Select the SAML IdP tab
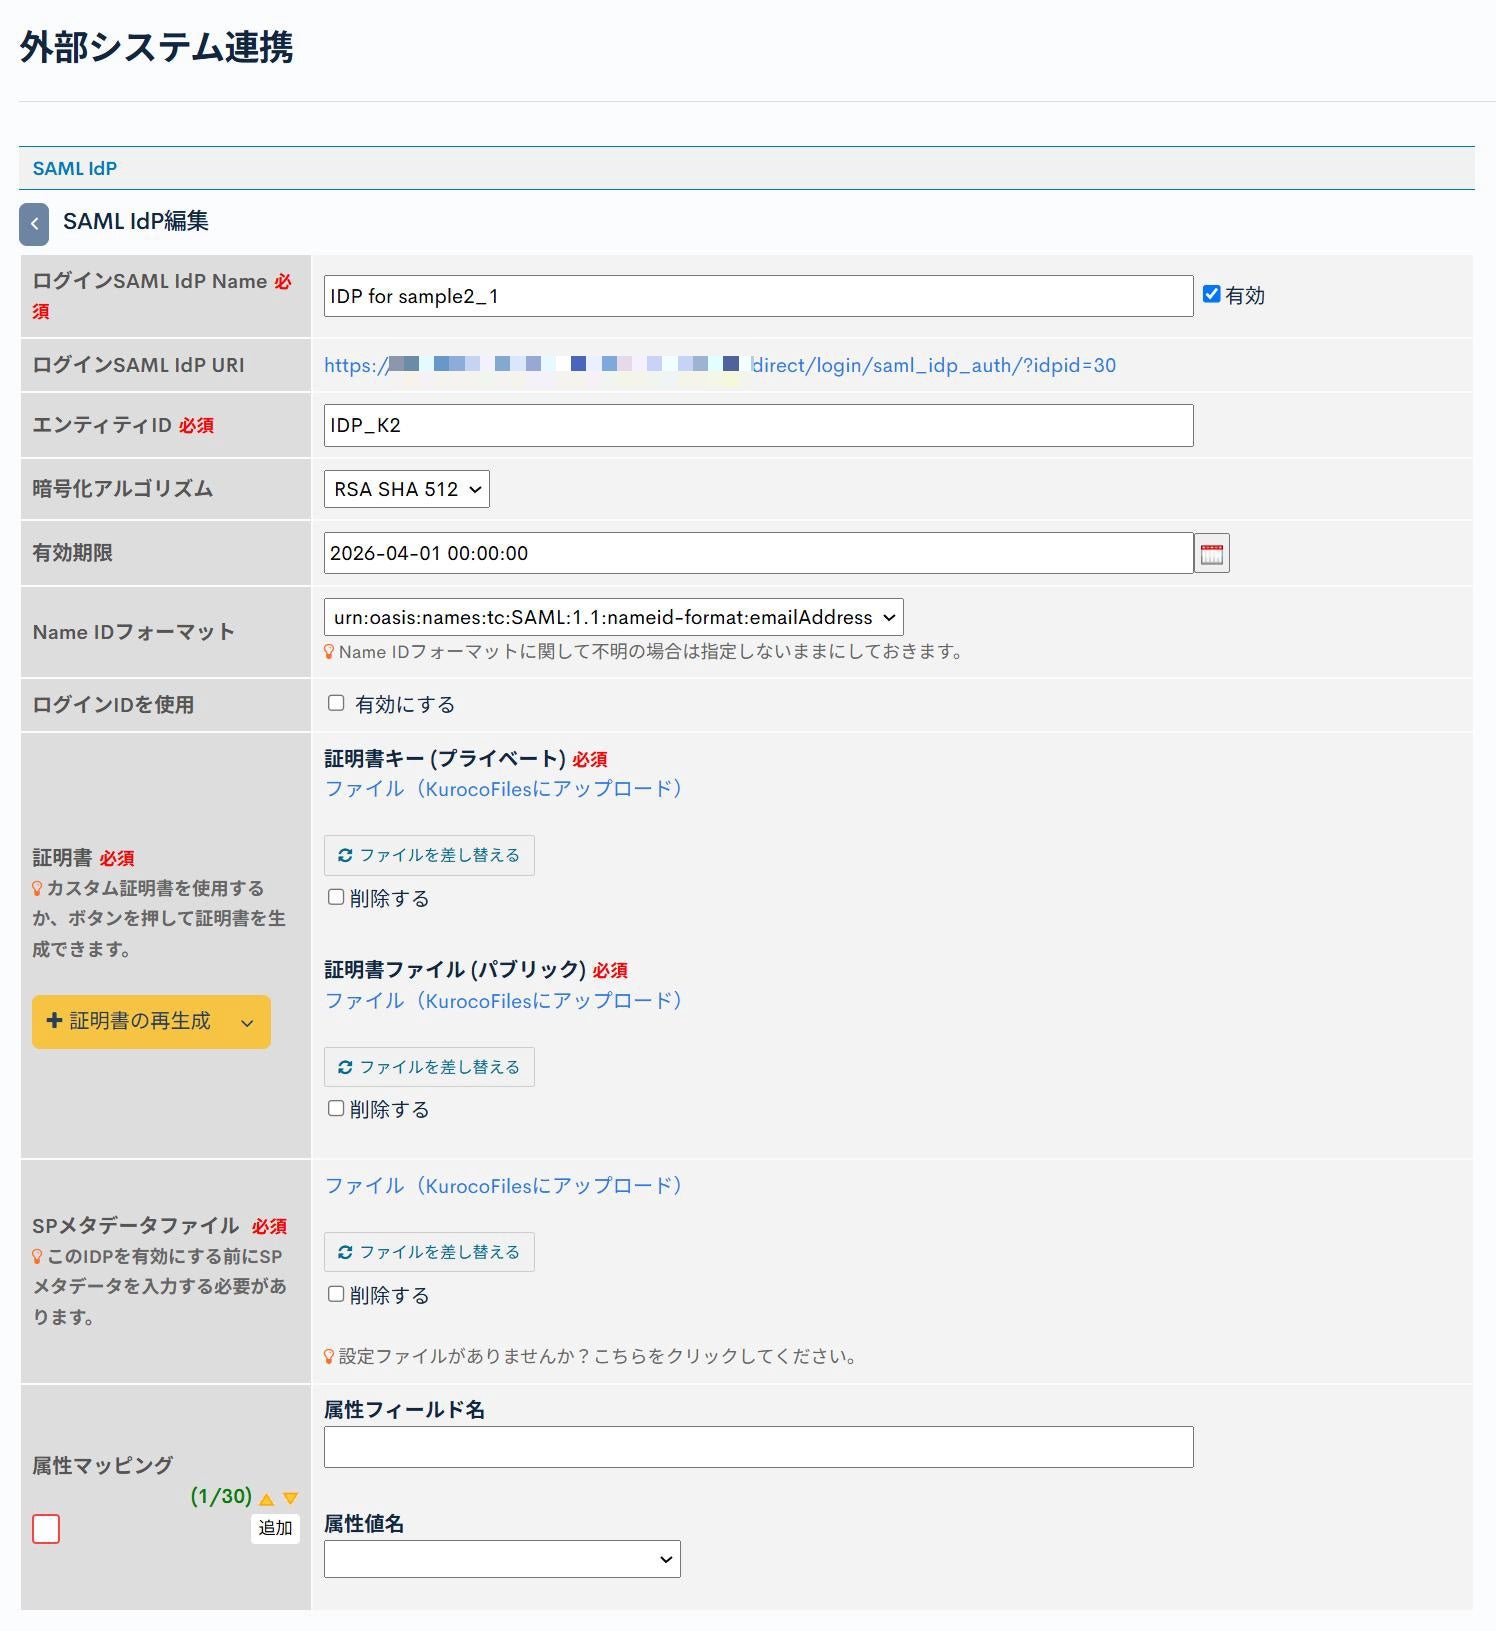The height and width of the screenshot is (1631, 1496). [x=75, y=169]
